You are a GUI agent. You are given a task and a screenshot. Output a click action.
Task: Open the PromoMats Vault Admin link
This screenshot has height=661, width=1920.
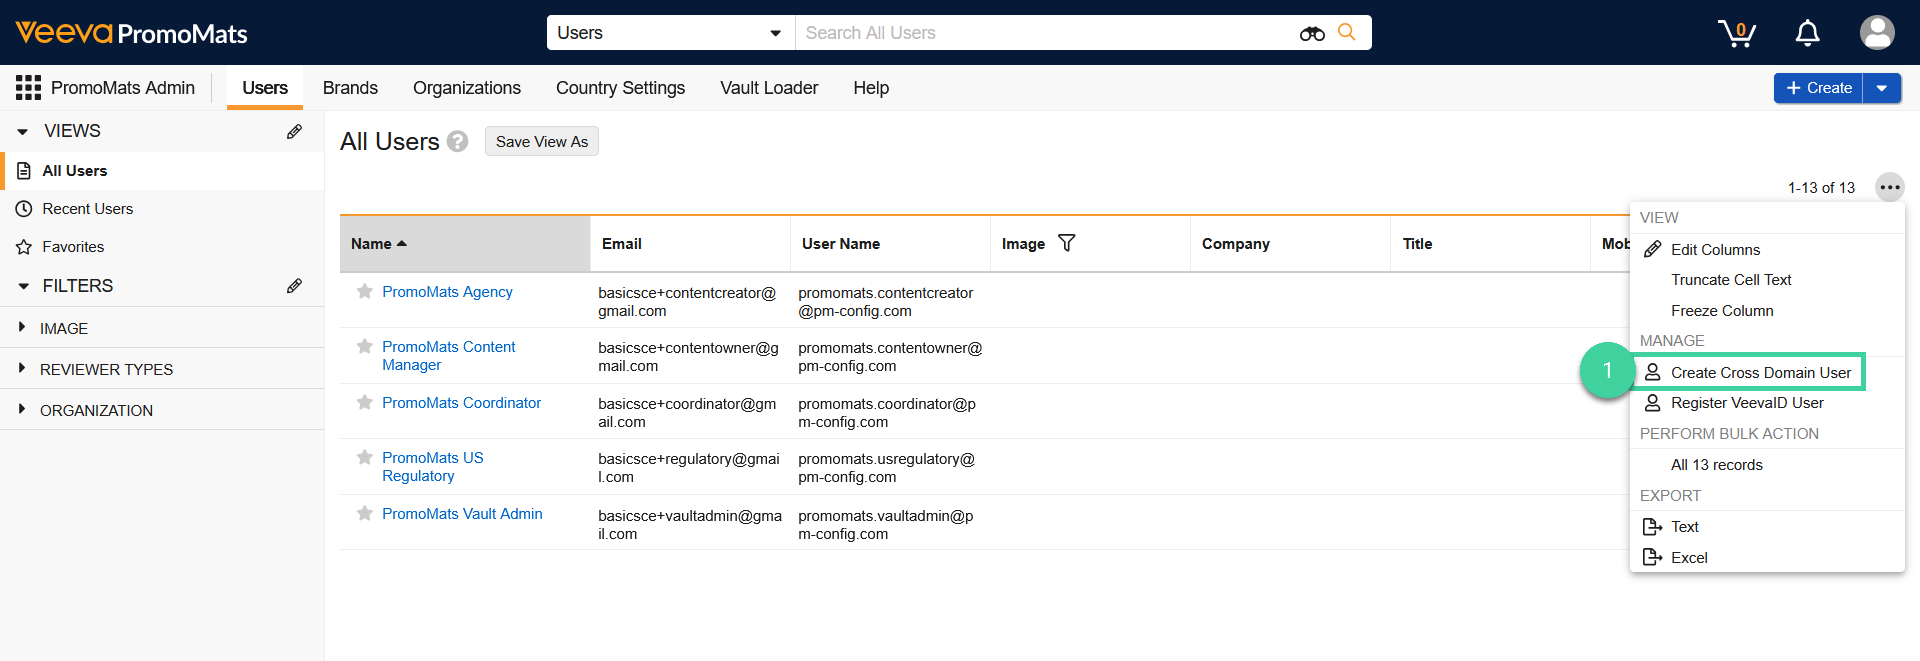coord(462,513)
